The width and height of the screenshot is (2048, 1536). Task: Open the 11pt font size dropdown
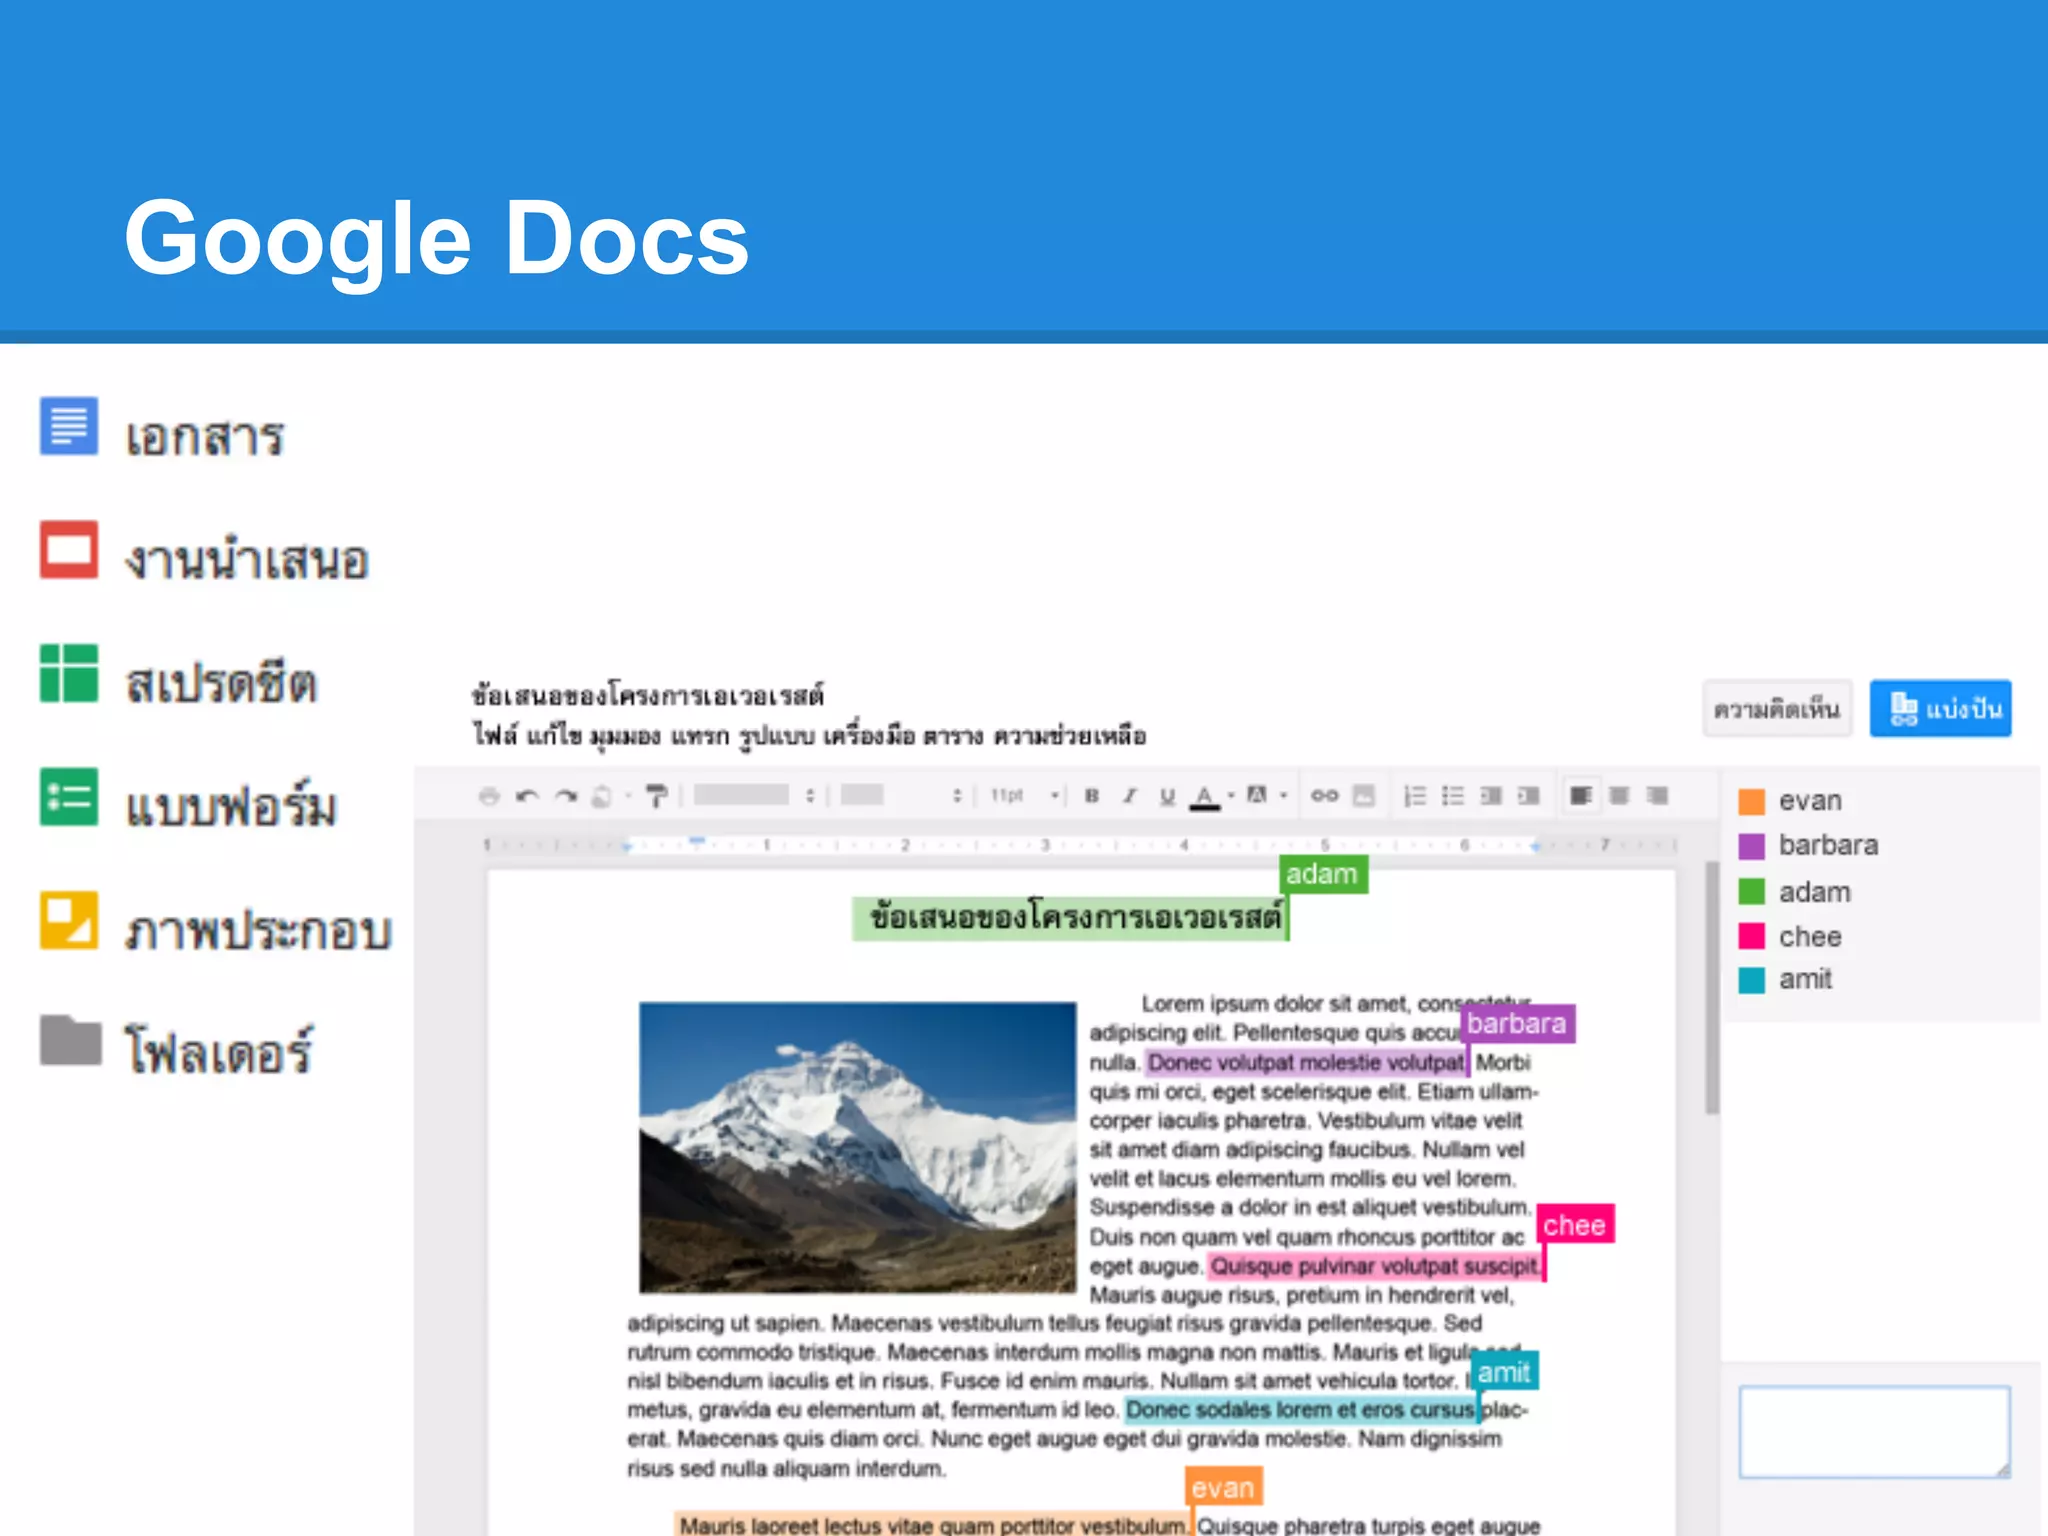click(x=1025, y=796)
